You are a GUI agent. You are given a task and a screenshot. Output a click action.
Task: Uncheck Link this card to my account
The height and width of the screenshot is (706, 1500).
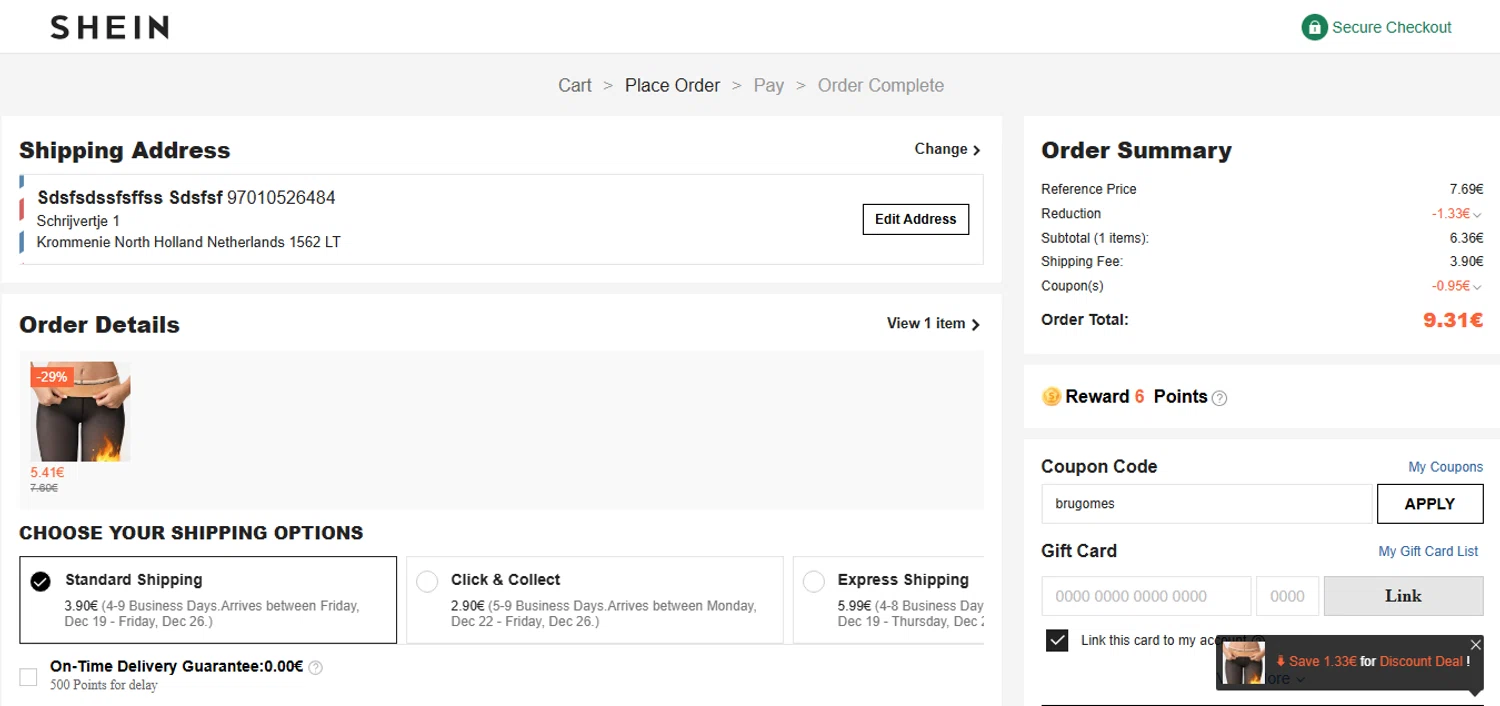[1056, 640]
